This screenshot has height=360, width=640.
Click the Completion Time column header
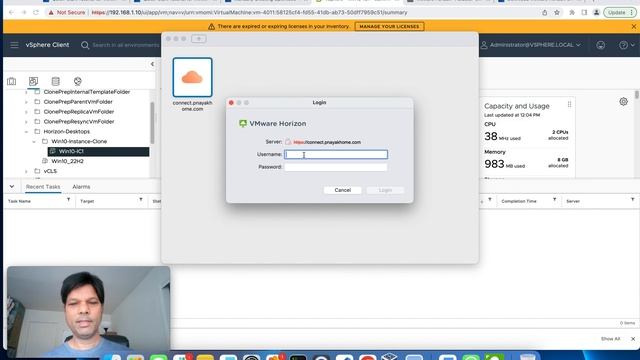point(519,201)
